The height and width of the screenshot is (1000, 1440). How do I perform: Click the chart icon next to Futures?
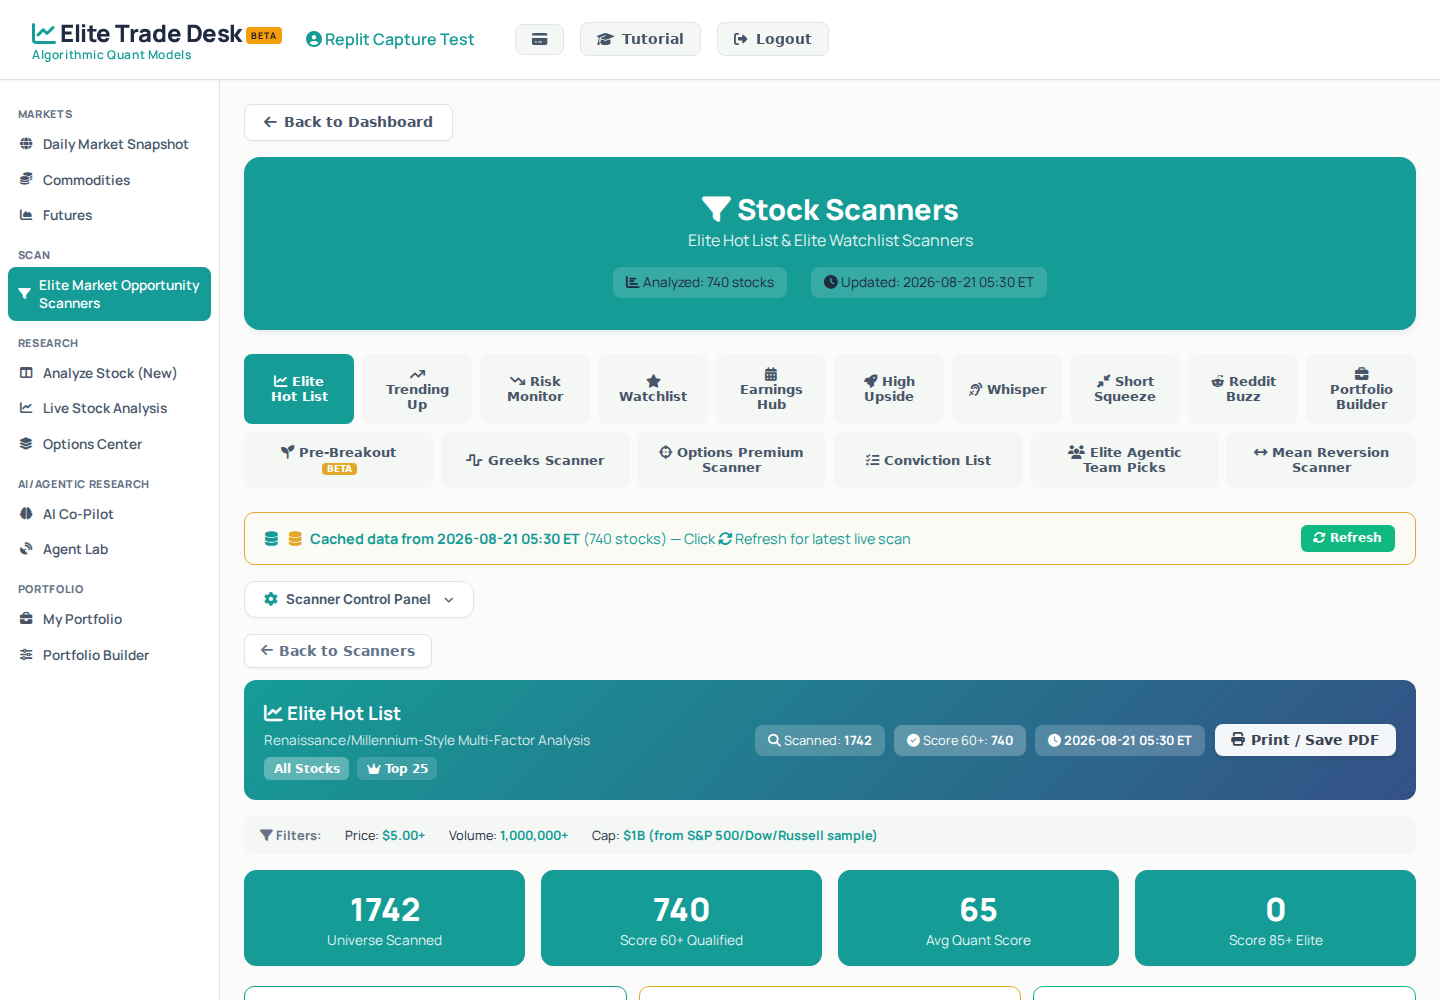click(x=27, y=215)
